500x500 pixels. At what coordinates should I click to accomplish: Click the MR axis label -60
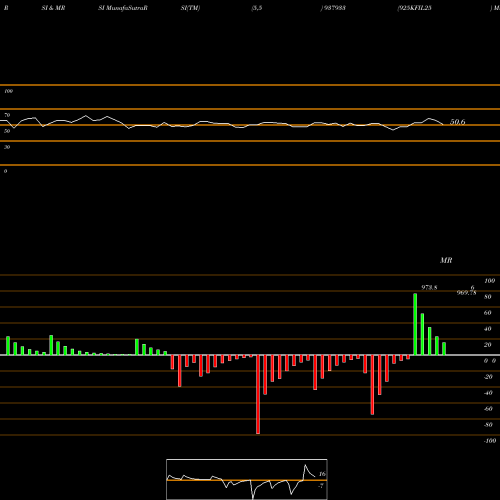point(488,409)
